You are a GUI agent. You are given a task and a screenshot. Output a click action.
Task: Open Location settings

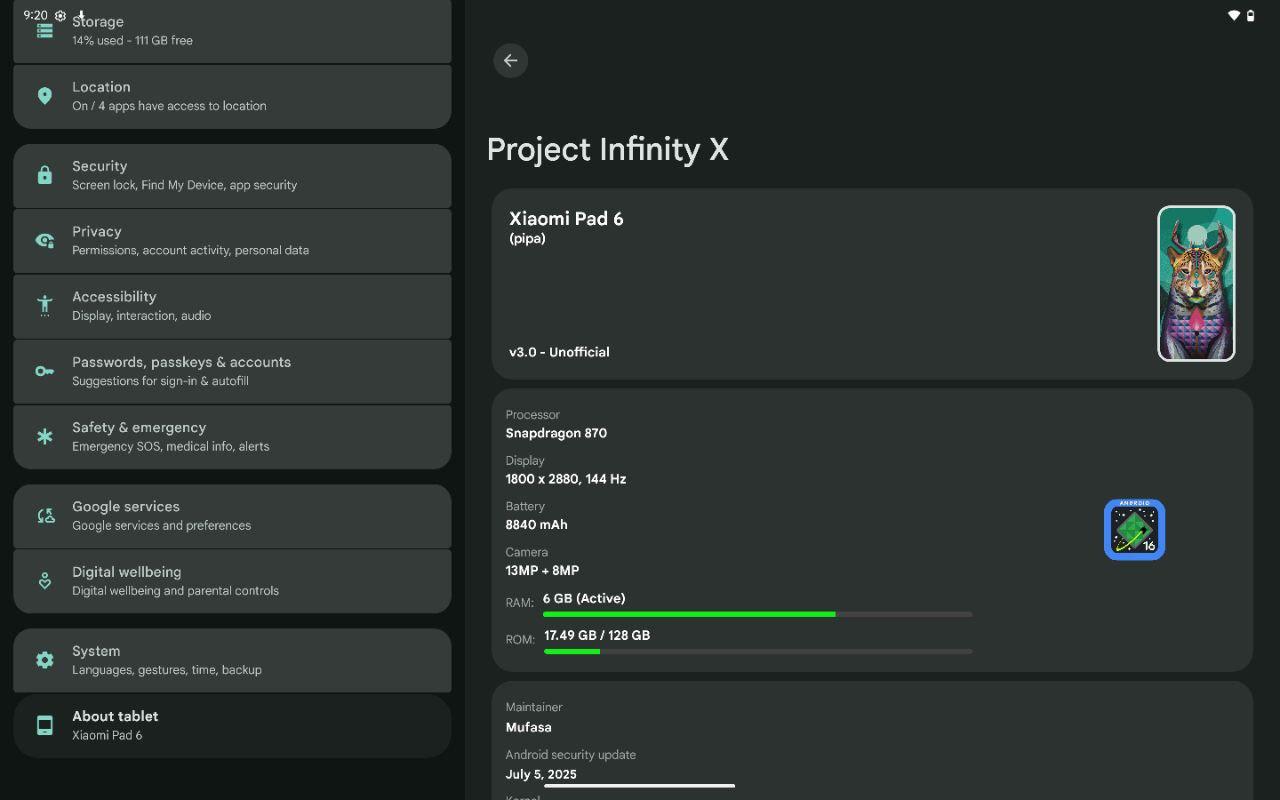pos(232,96)
